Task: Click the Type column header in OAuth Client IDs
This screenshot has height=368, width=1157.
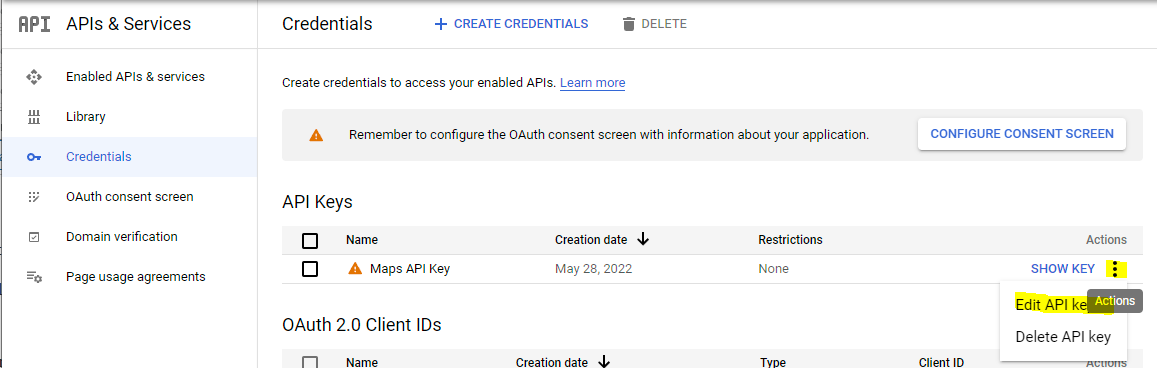Action: [x=772, y=362]
